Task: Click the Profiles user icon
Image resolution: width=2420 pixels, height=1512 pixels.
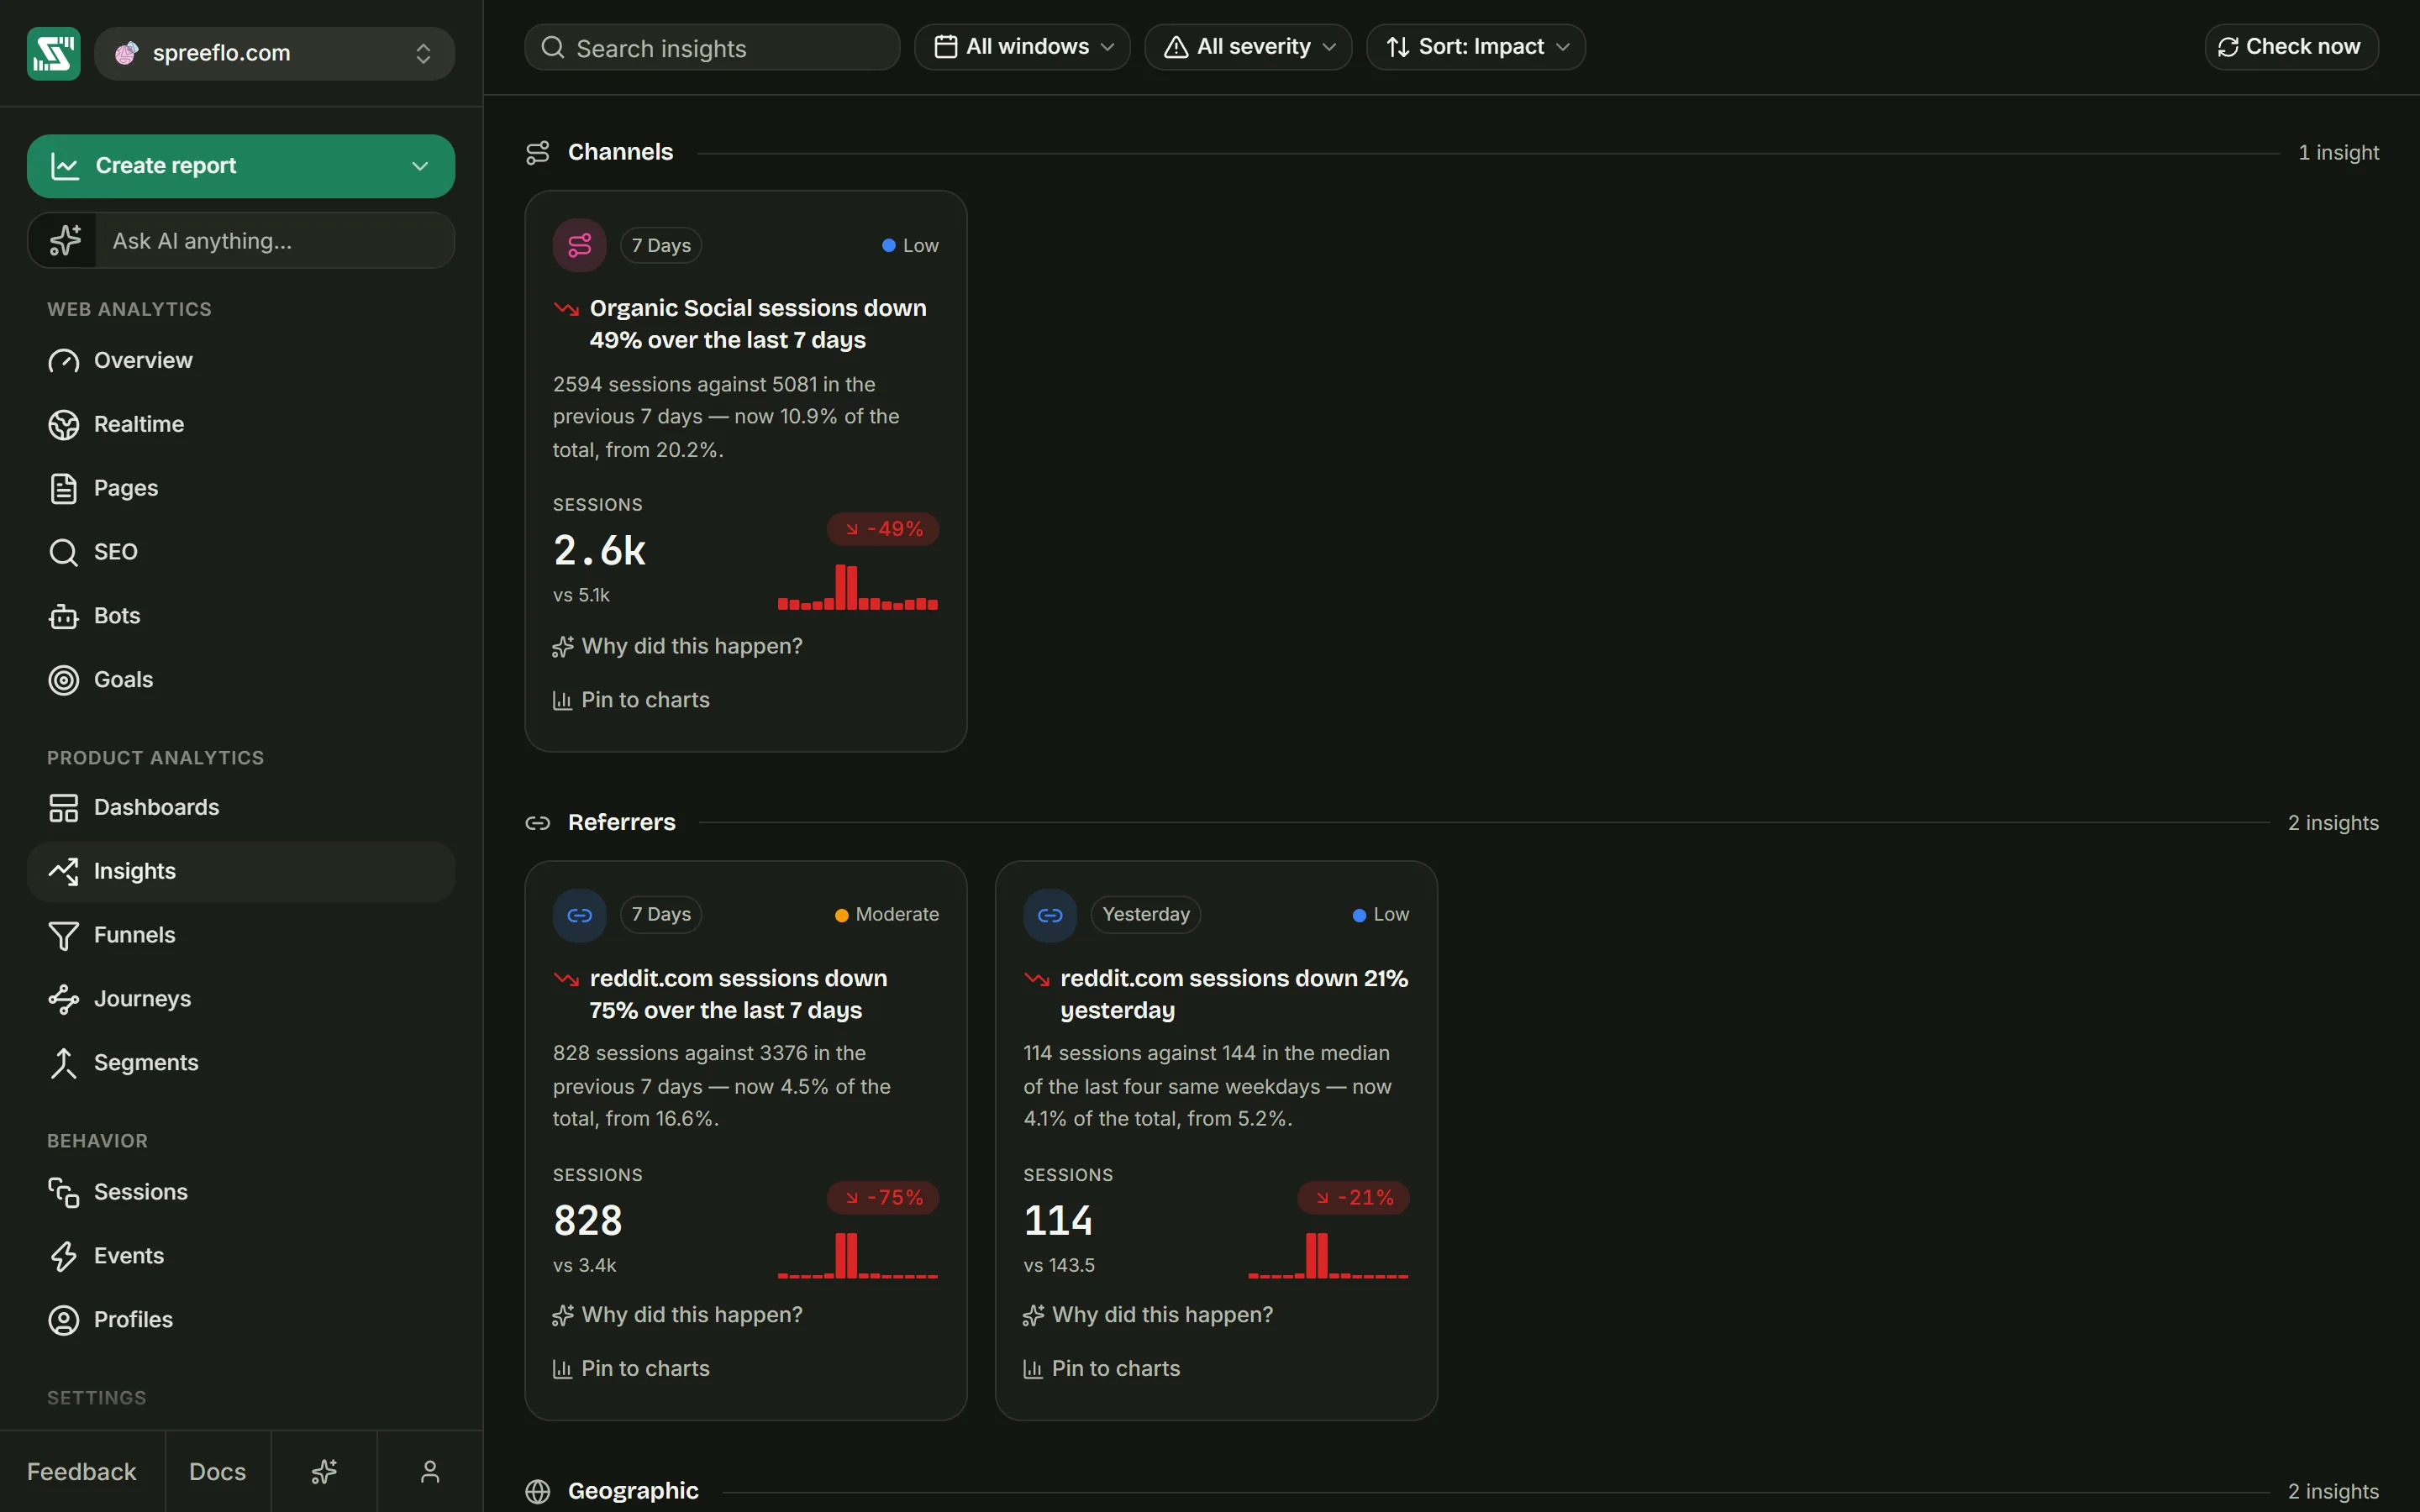Action: tap(64, 1320)
